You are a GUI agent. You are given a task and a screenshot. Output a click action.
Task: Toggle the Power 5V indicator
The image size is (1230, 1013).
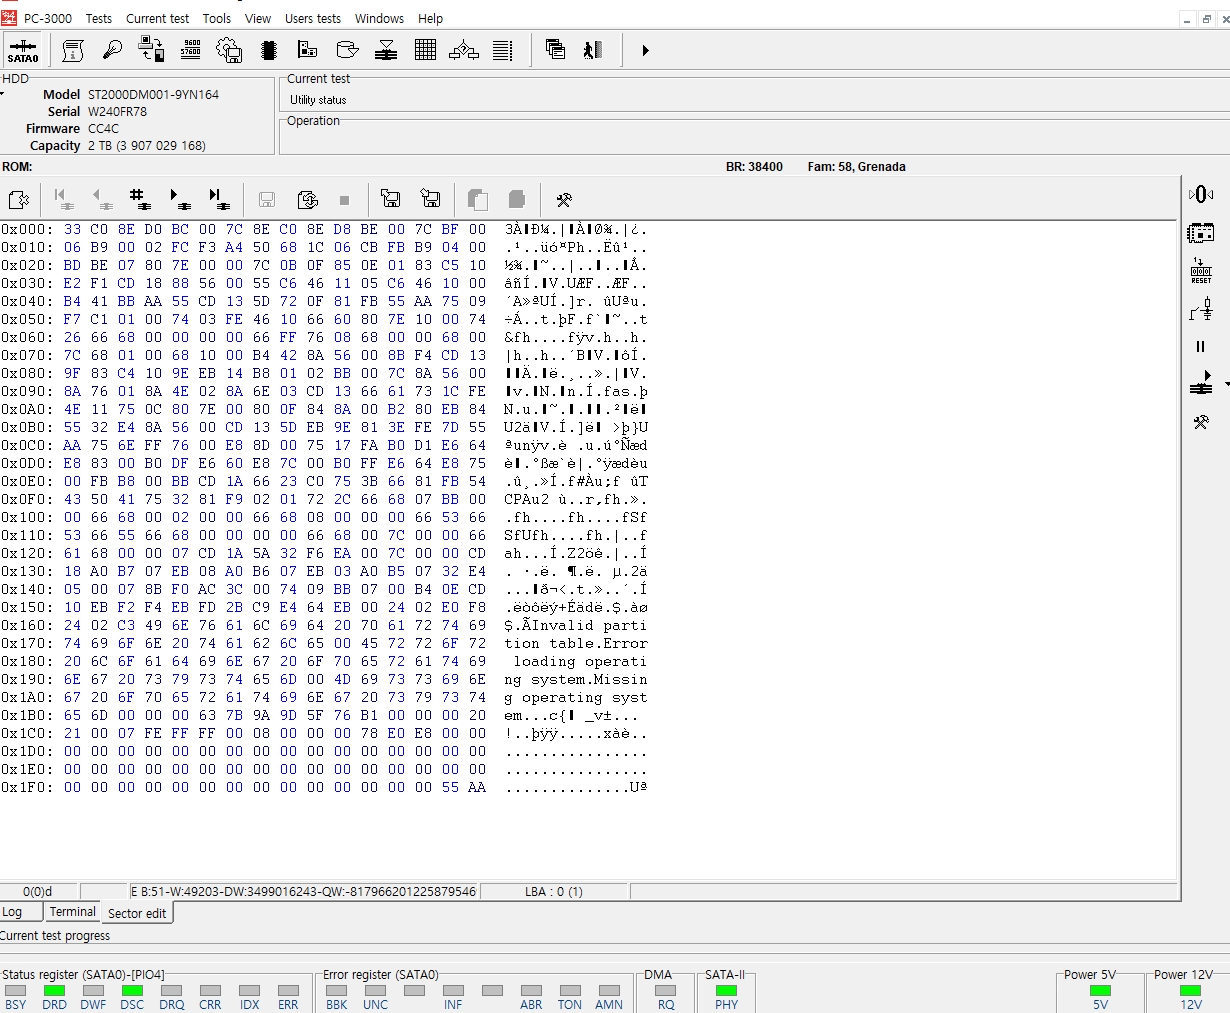point(1100,991)
